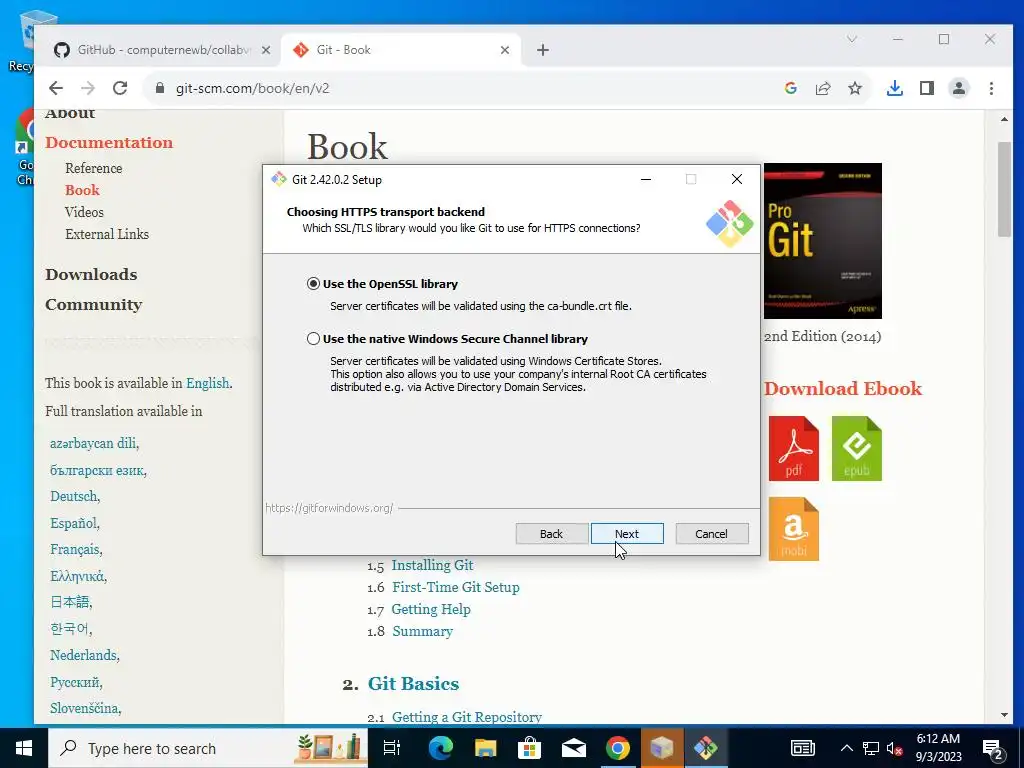This screenshot has height=768, width=1024.
Task: Open Microsoft Store from taskbar
Action: pyautogui.click(x=530, y=748)
